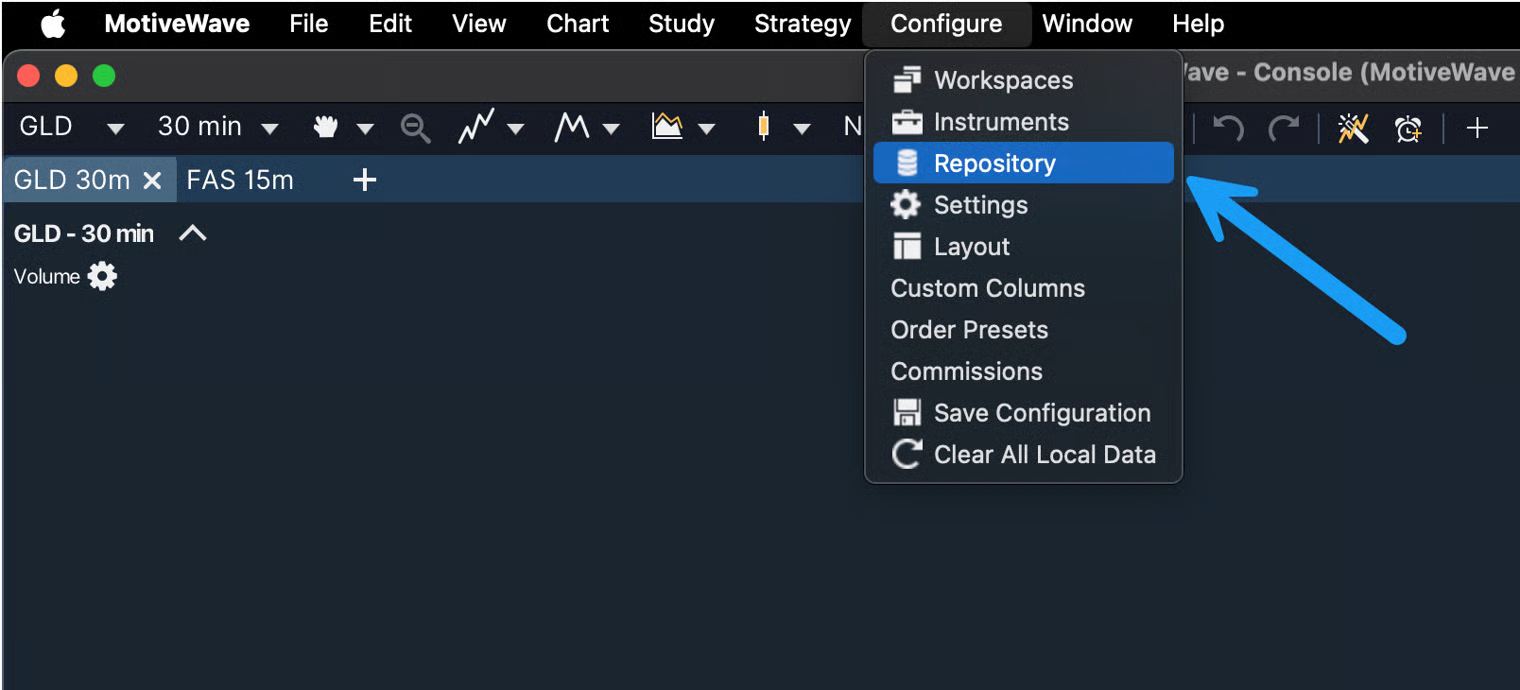Screen dimensions: 1520x690
Task: Open the GLD symbol dropdown
Action: coord(116,128)
